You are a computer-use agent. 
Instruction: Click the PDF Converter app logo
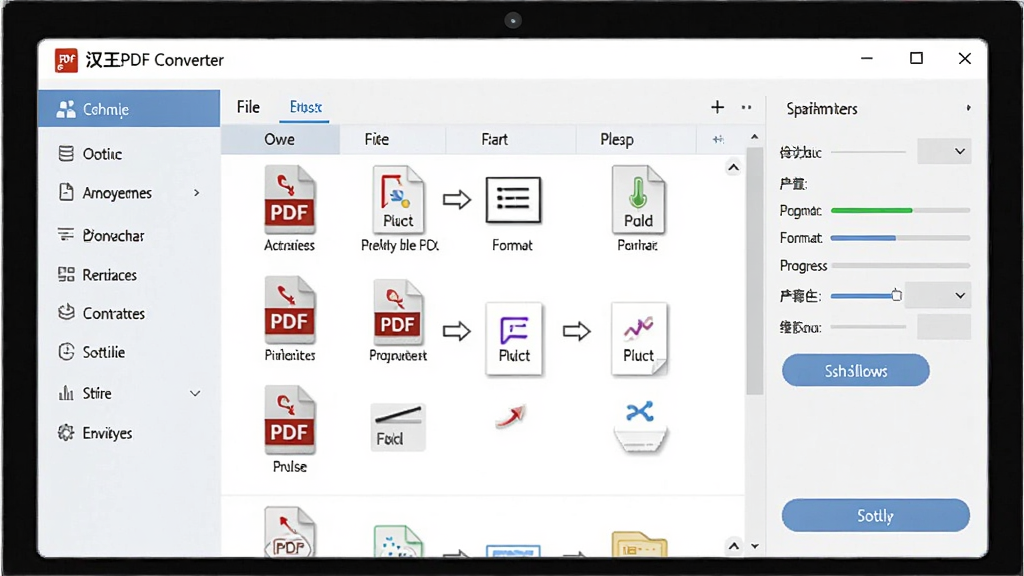66,60
